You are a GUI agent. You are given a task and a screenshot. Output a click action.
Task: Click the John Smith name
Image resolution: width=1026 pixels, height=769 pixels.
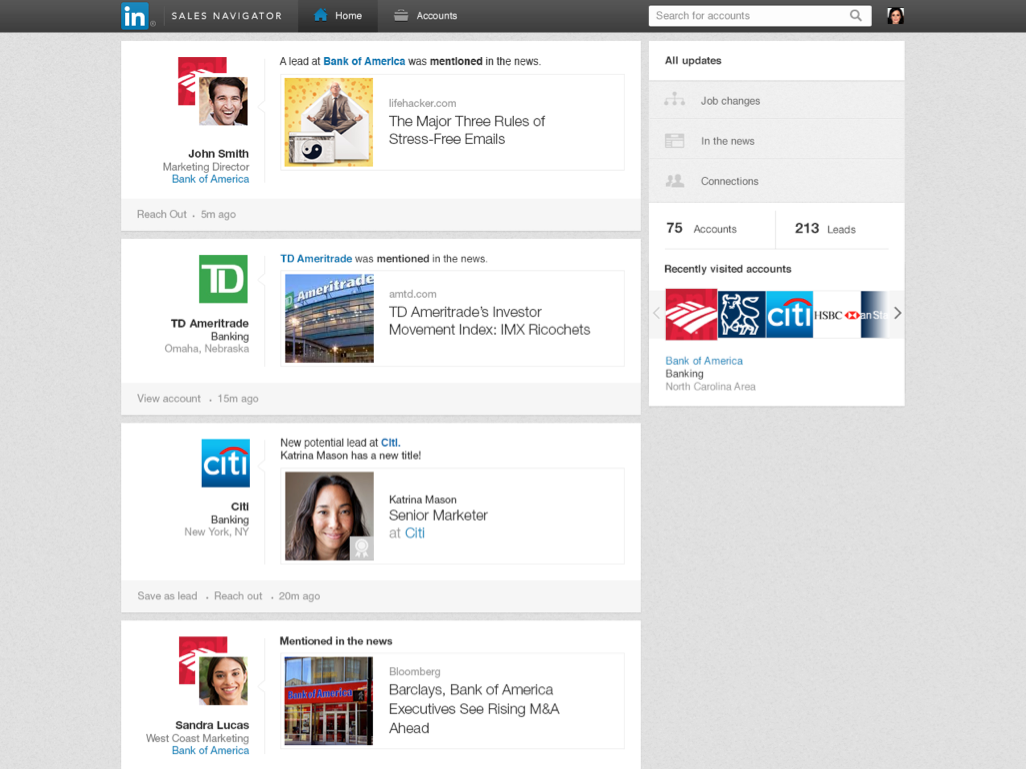[219, 153]
